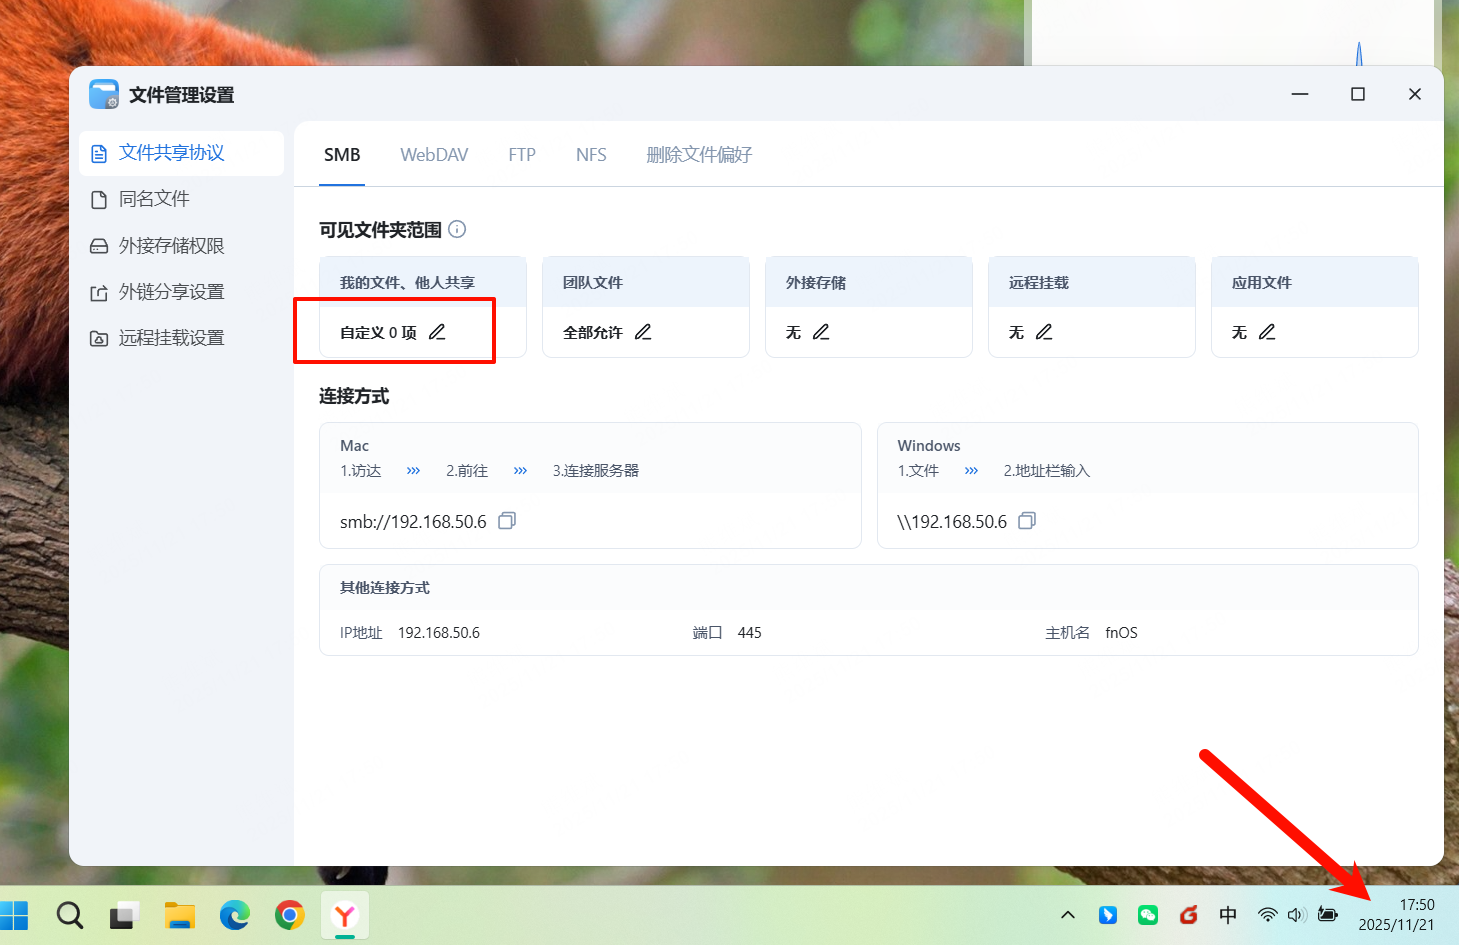This screenshot has height=945, width=1459.
Task: Click the 远程挂载 card header
Action: 1092,282
